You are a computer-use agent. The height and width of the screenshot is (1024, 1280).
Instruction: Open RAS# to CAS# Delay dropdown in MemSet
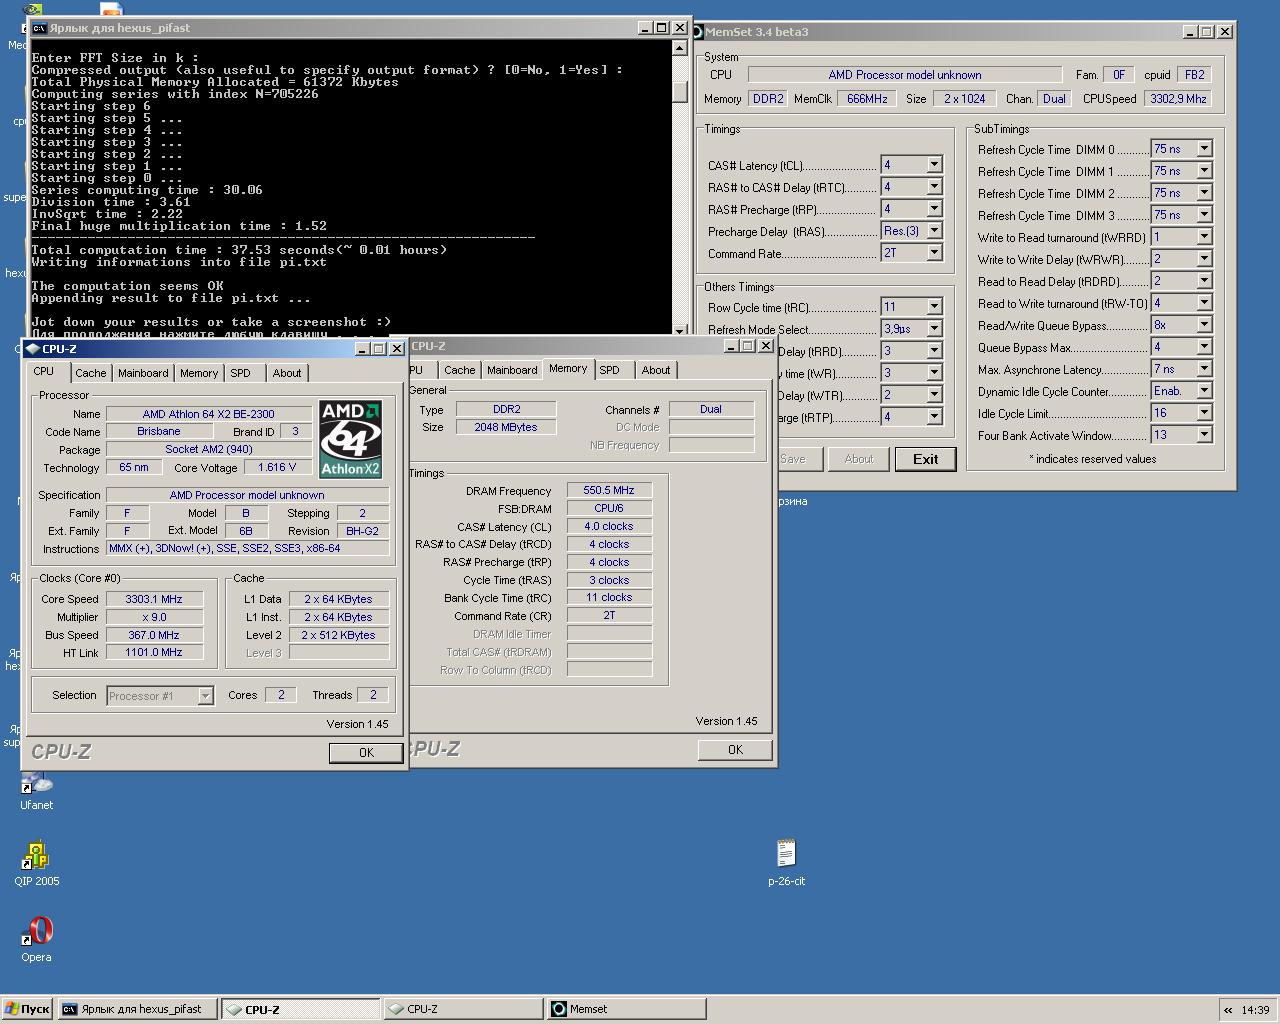[x=934, y=187]
